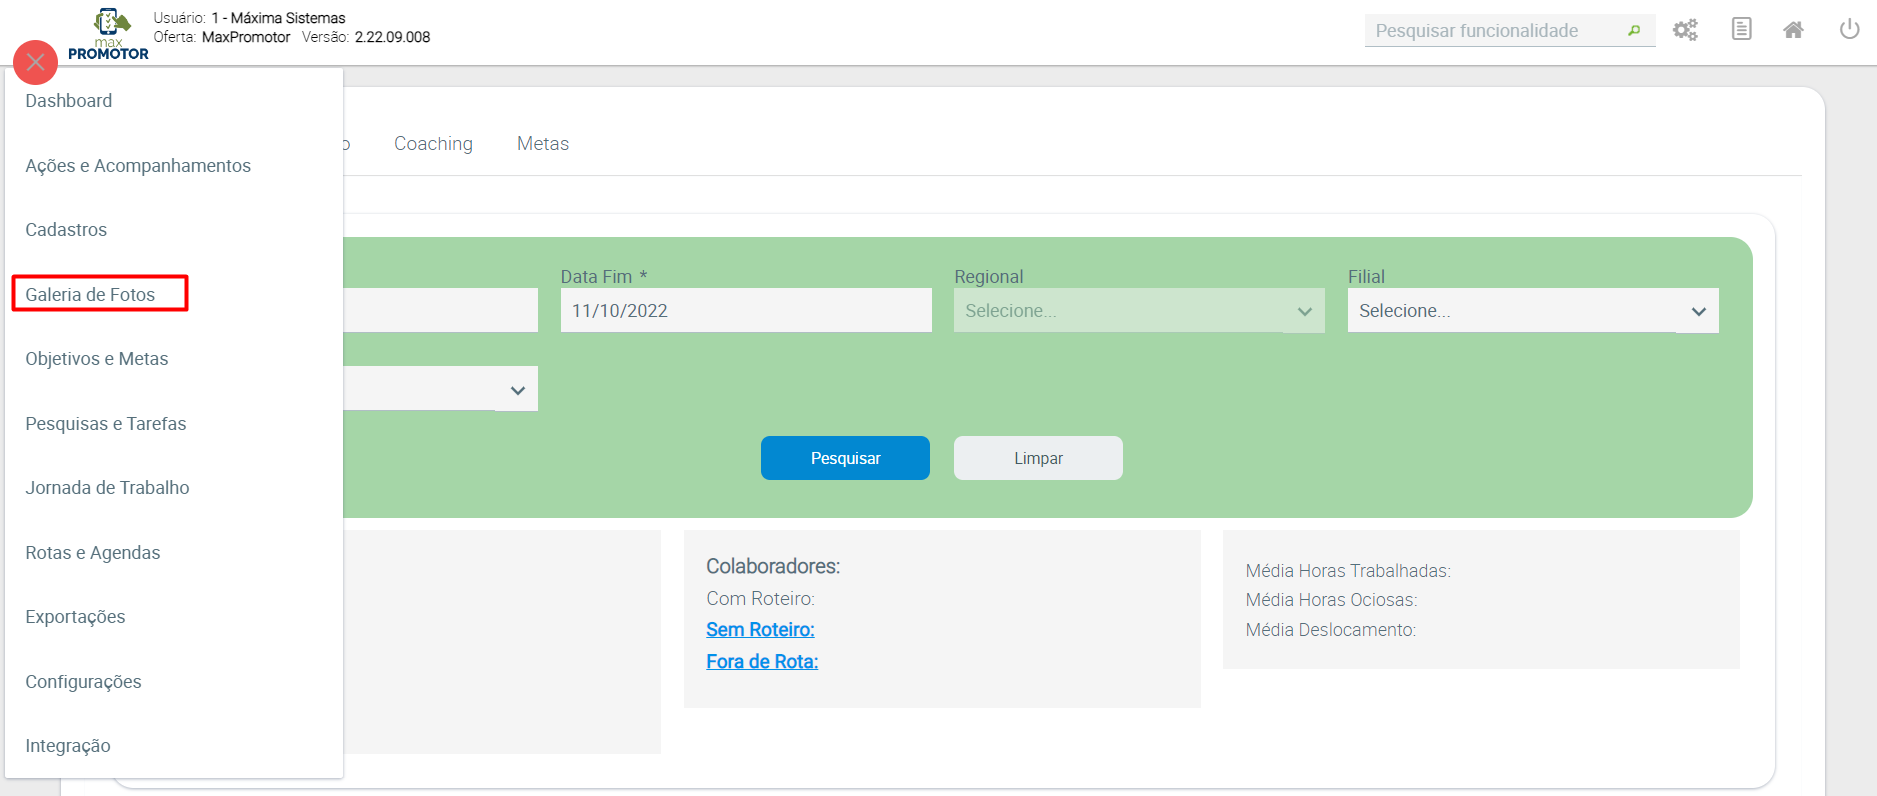Open the Sem Roteiro link

click(x=760, y=630)
